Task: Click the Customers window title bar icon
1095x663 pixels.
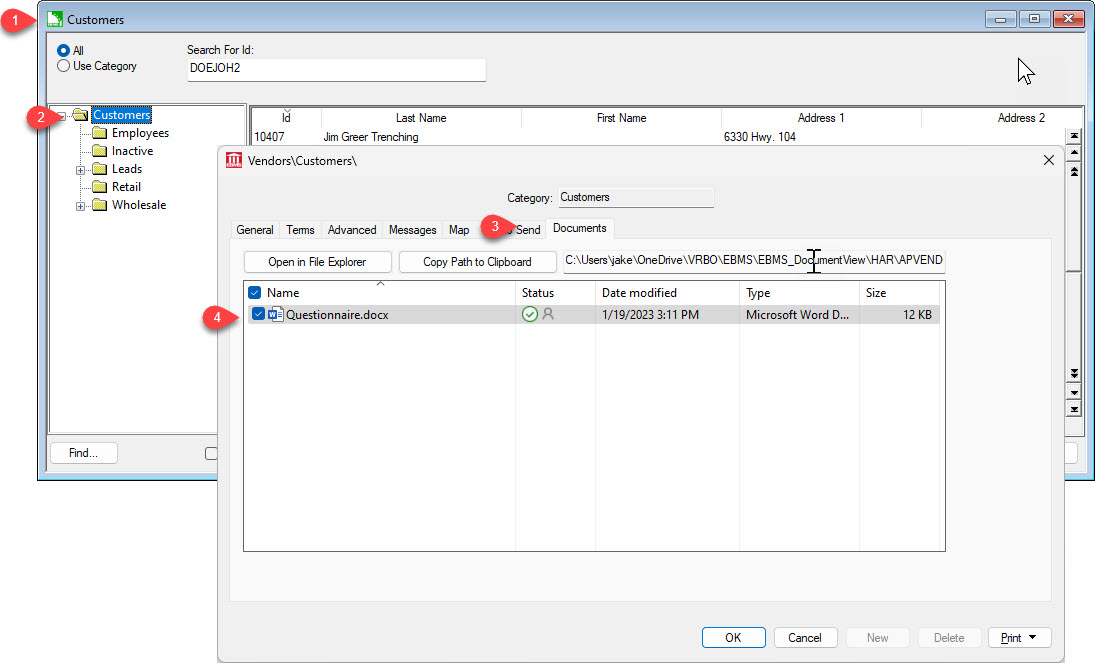Action: point(57,18)
